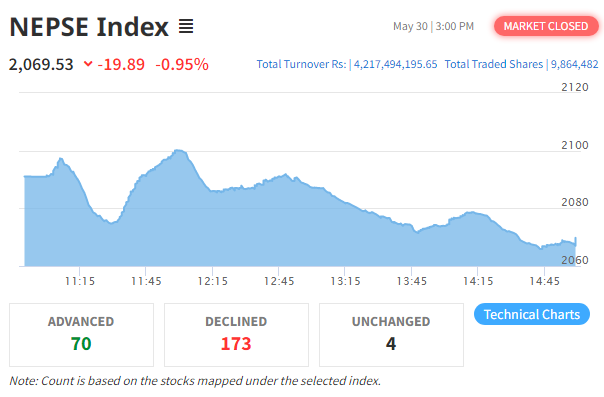The width and height of the screenshot is (604, 397).
Task: Click the 12:45 time axis label
Action: tap(279, 281)
